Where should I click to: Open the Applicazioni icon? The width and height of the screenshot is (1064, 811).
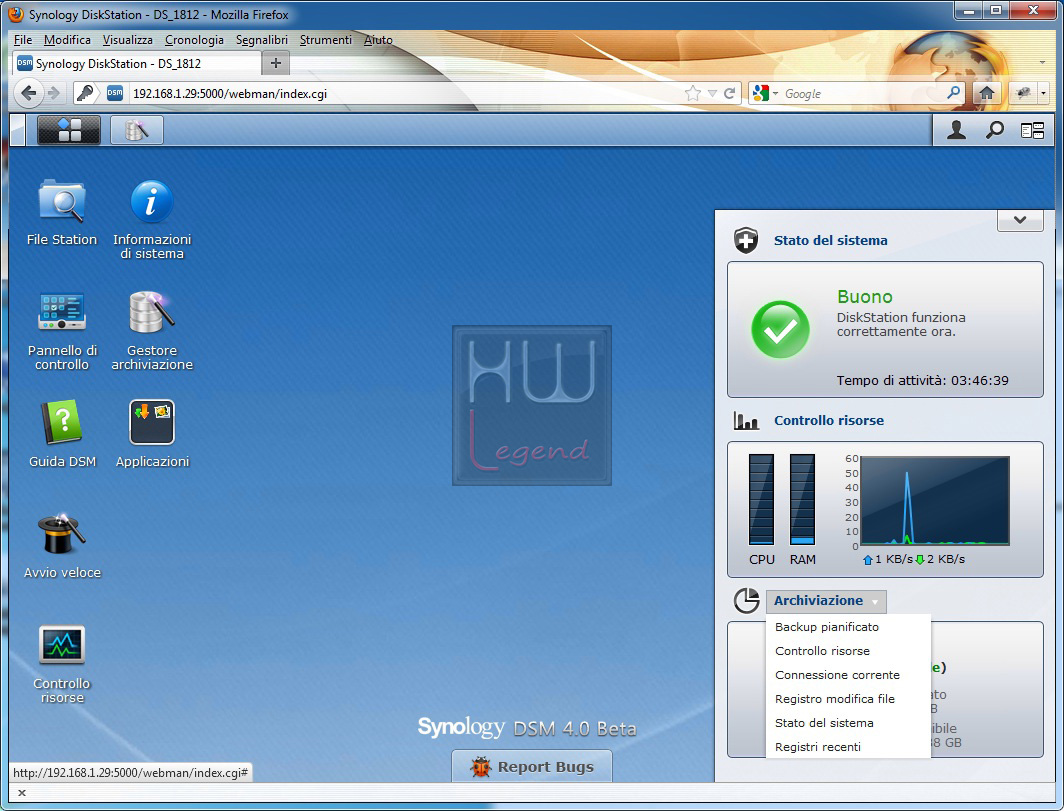coord(151,434)
